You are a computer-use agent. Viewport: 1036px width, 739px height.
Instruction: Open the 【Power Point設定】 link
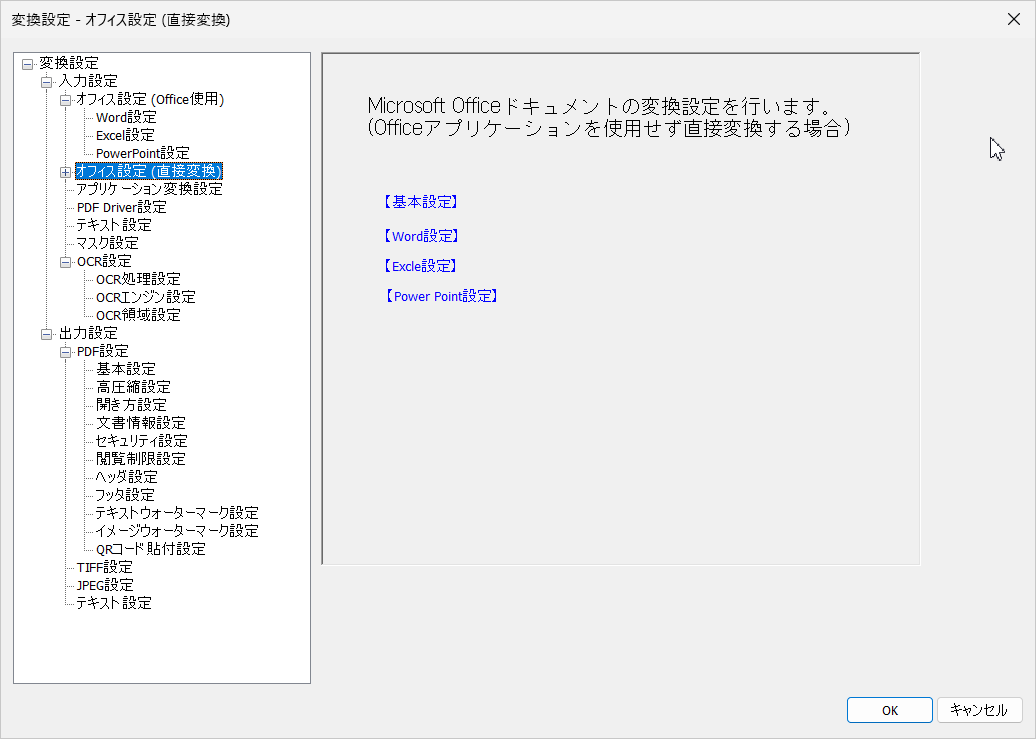point(440,295)
